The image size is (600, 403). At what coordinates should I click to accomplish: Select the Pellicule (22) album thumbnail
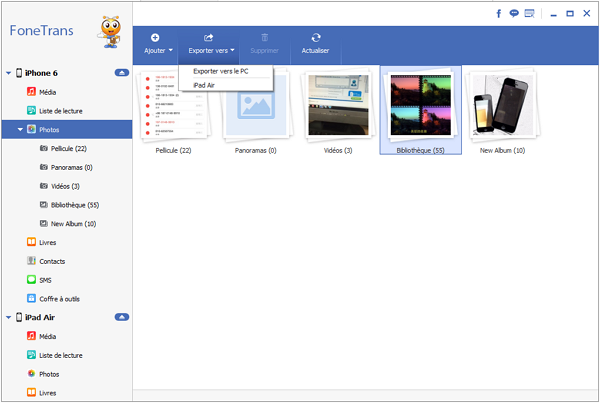coord(174,105)
